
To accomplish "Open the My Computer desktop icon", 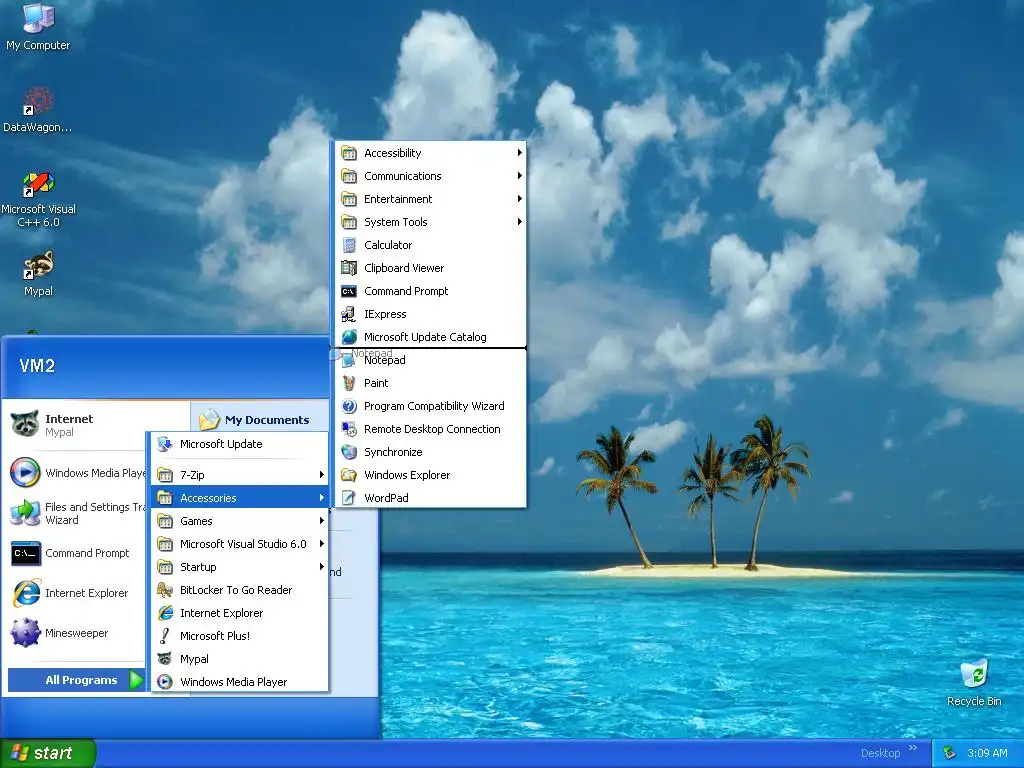I will [x=38, y=26].
